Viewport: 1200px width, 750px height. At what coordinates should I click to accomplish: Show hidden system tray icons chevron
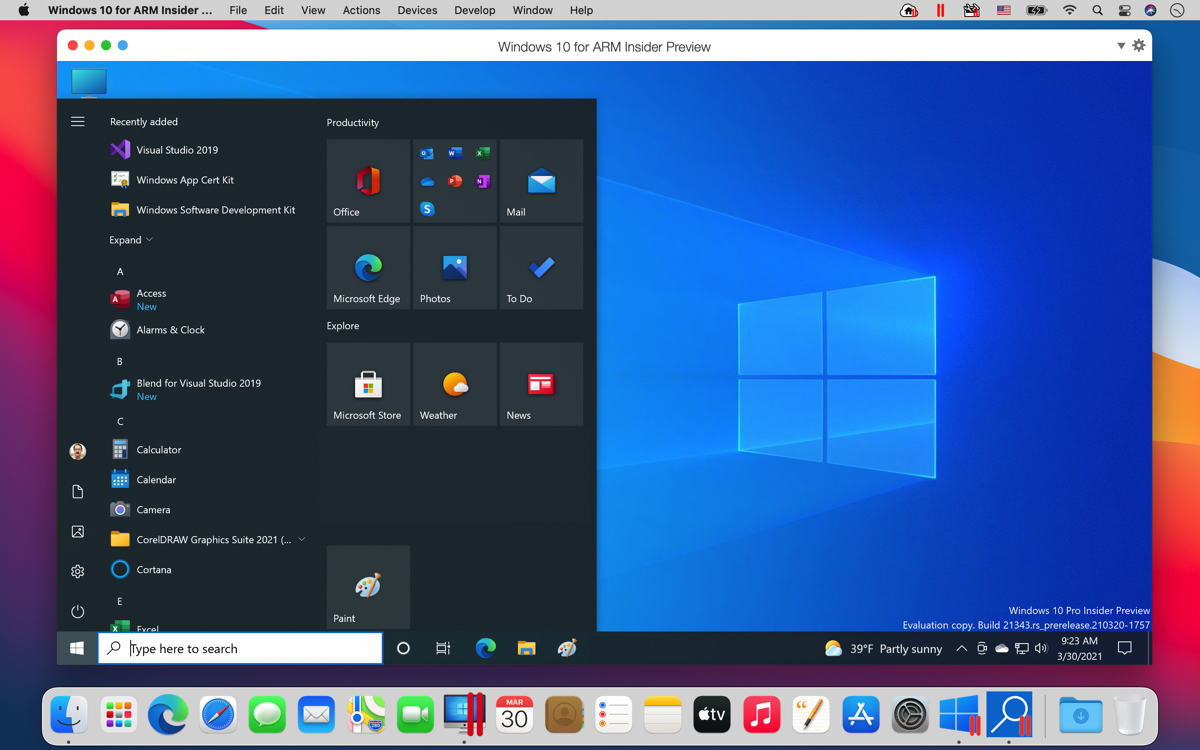pos(962,649)
